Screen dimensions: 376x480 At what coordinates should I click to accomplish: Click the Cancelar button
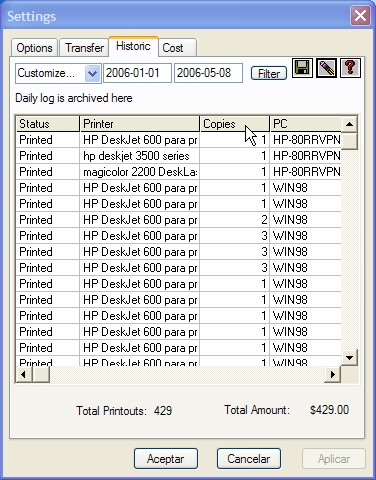[x=249, y=459]
